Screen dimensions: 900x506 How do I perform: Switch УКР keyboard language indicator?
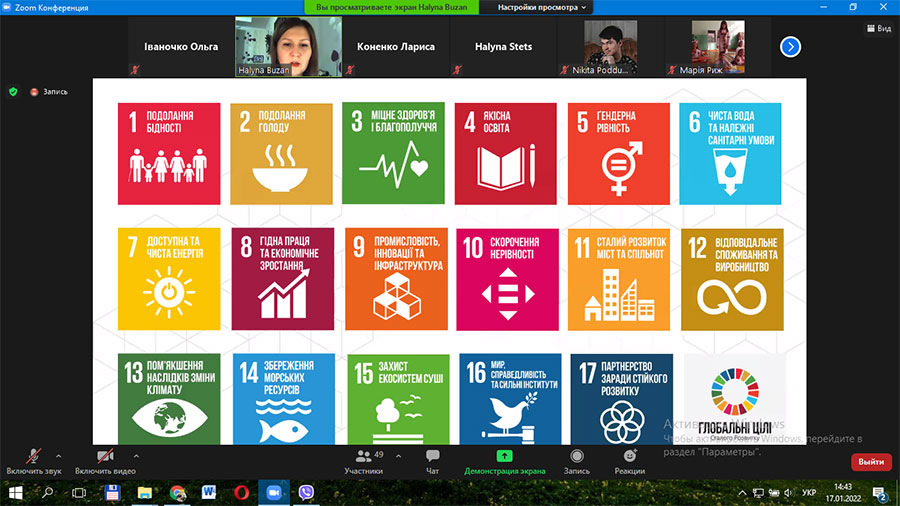click(809, 493)
